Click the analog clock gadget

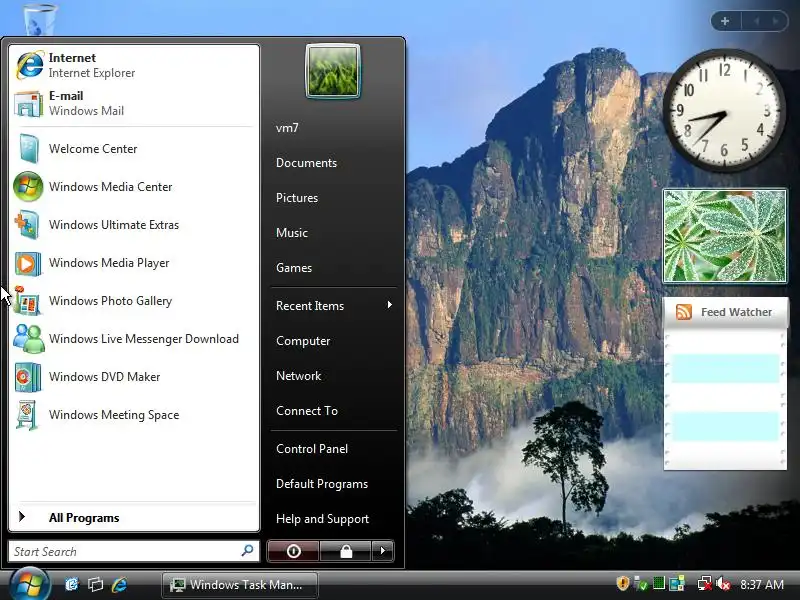[724, 110]
